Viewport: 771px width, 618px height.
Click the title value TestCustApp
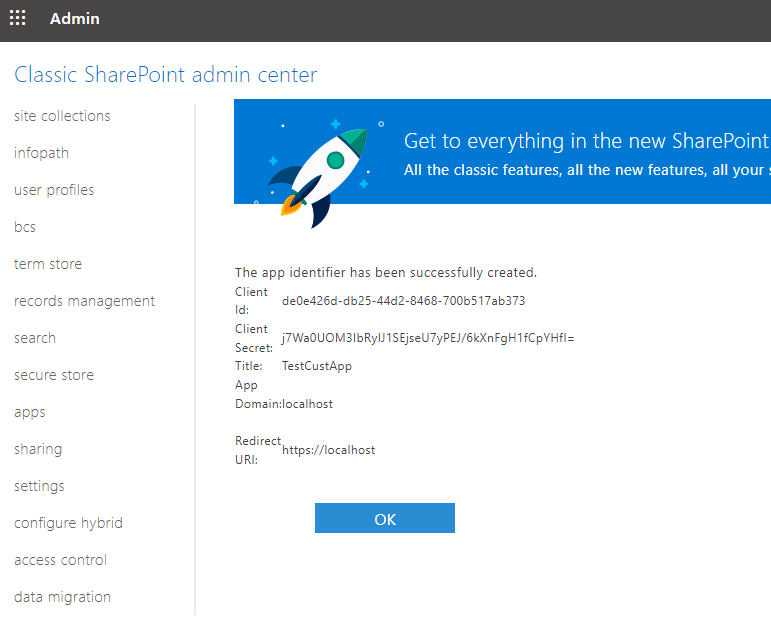(x=317, y=366)
